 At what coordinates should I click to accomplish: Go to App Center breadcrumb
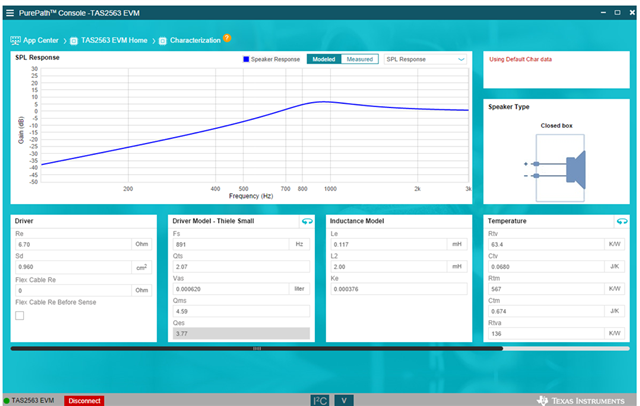click(40, 40)
